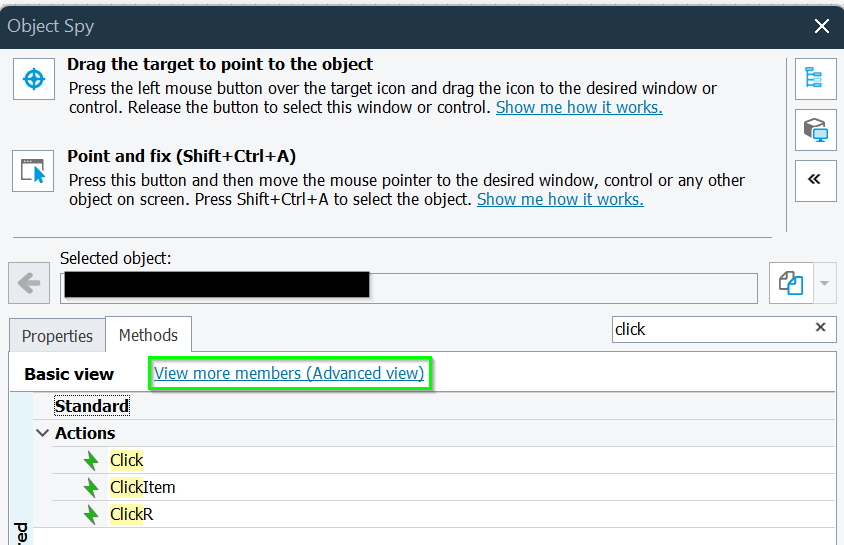Image resolution: width=844 pixels, height=545 pixels.
Task: Select the Methods tab
Action: pyautogui.click(x=148, y=335)
